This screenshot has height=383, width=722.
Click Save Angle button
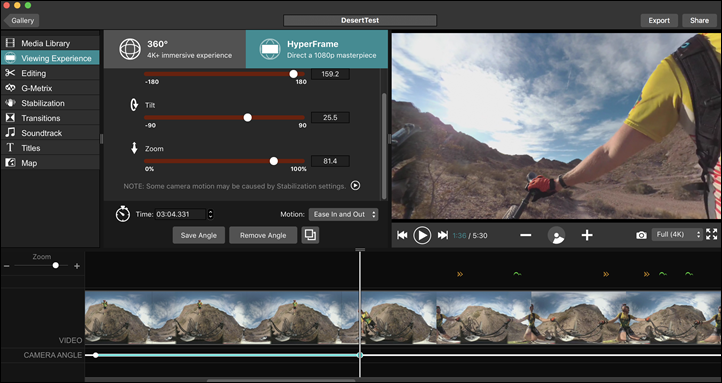click(198, 235)
